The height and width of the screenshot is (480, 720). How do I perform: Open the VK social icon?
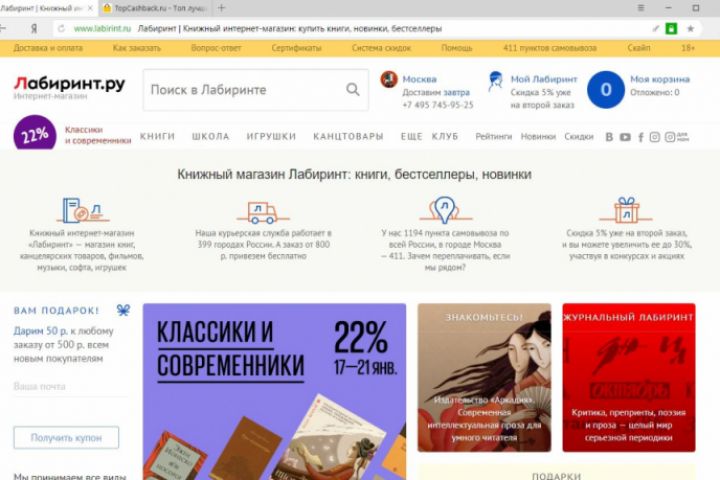[x=609, y=137]
